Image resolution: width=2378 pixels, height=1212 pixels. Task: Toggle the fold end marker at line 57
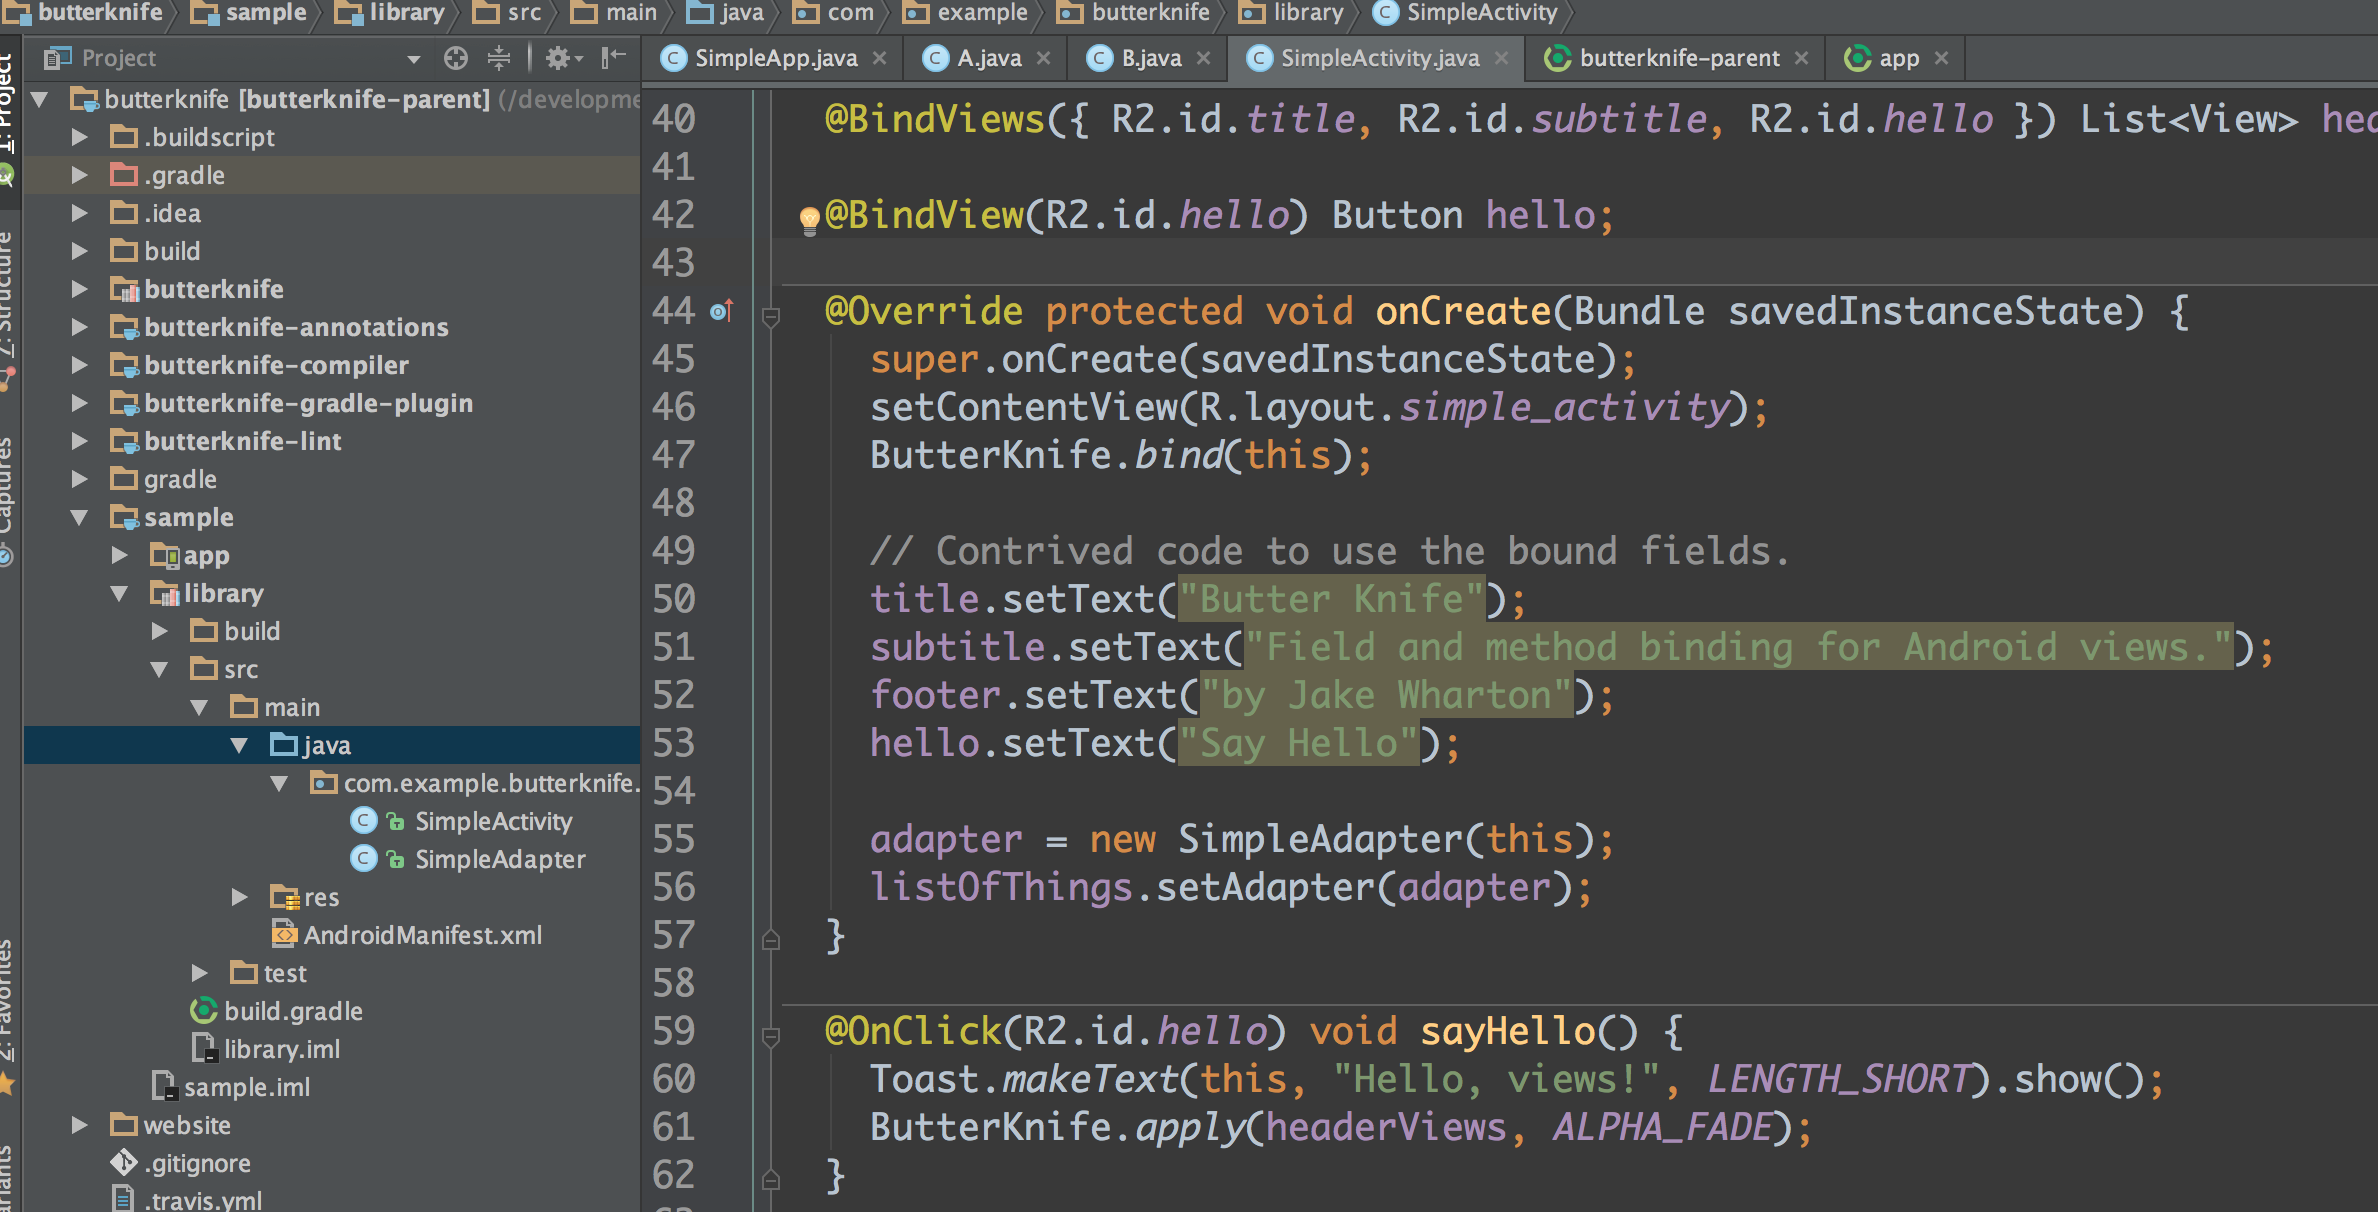point(771,939)
